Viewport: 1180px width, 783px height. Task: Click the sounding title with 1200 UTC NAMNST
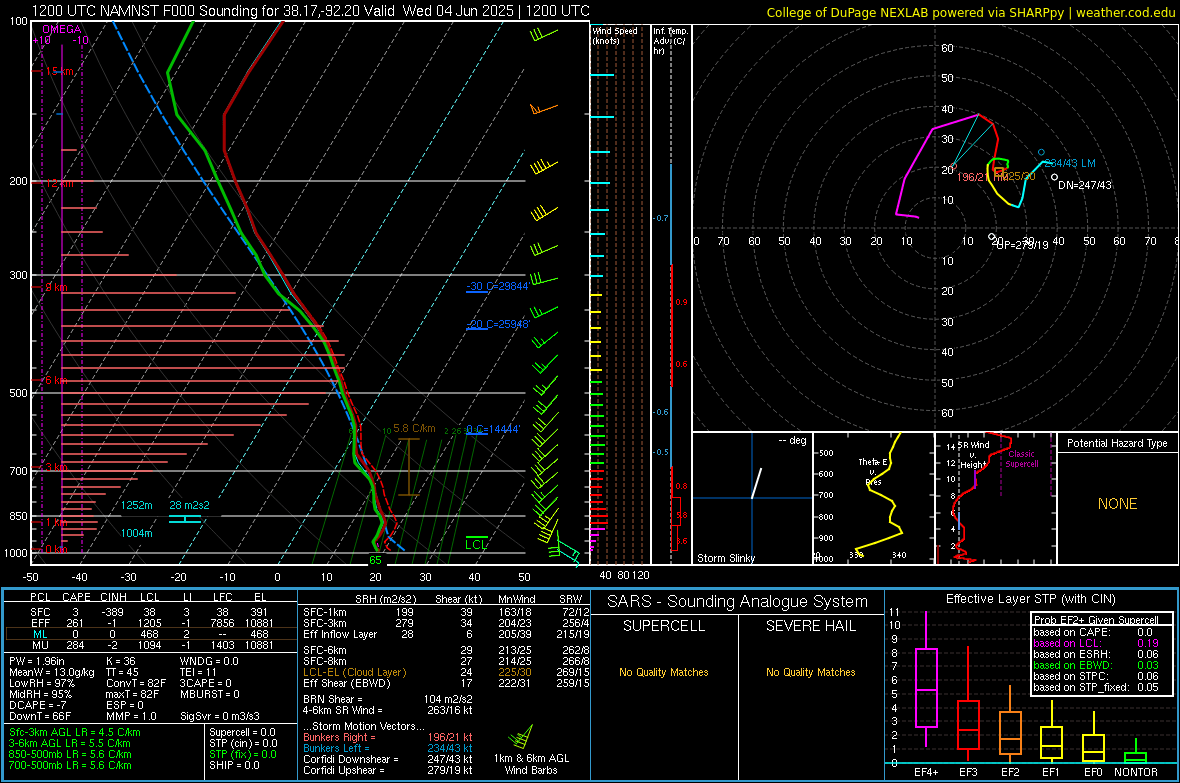(311, 11)
